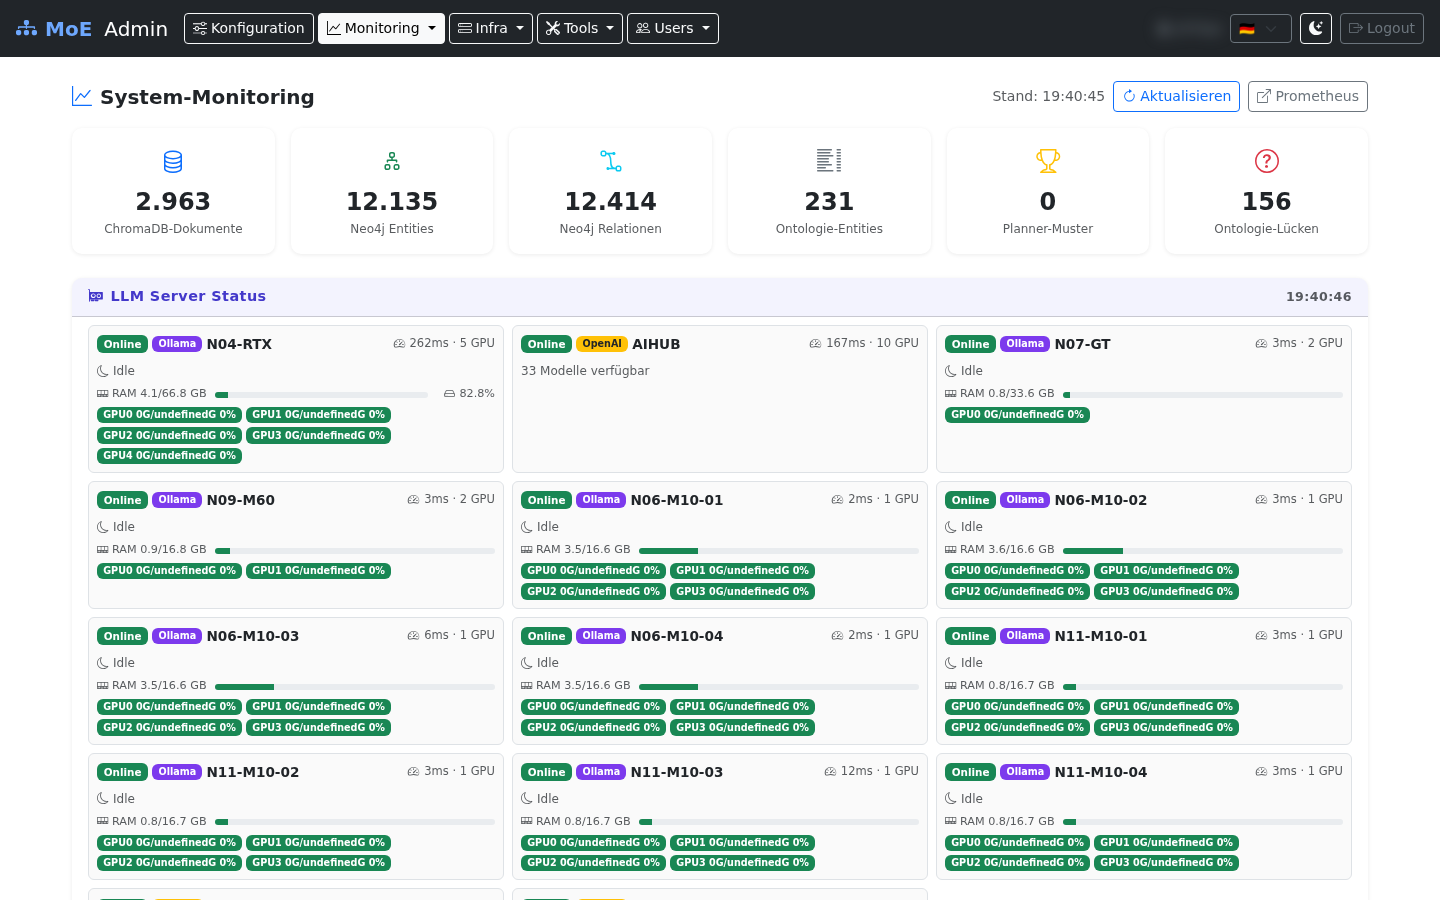The height and width of the screenshot is (900, 1440).
Task: Click the Idle moon icon on N04-RTX
Action: [x=103, y=371]
